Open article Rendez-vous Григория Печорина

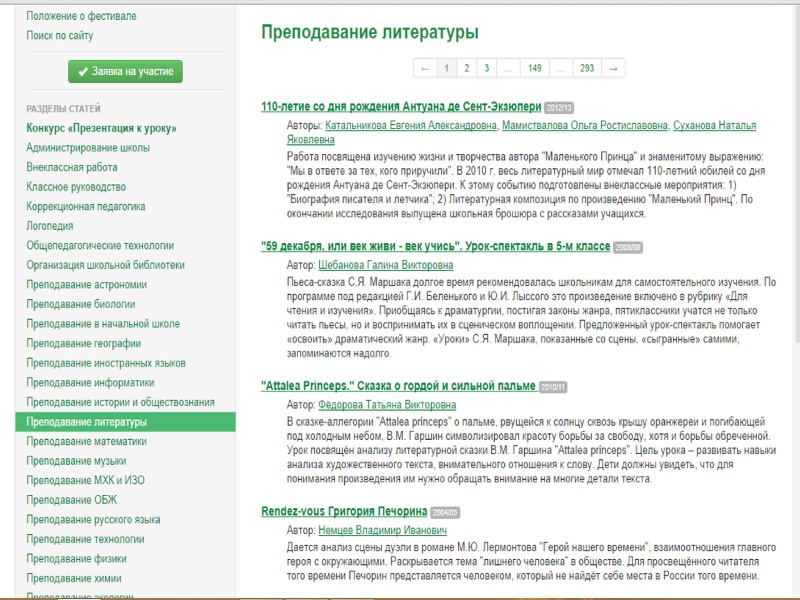click(344, 511)
